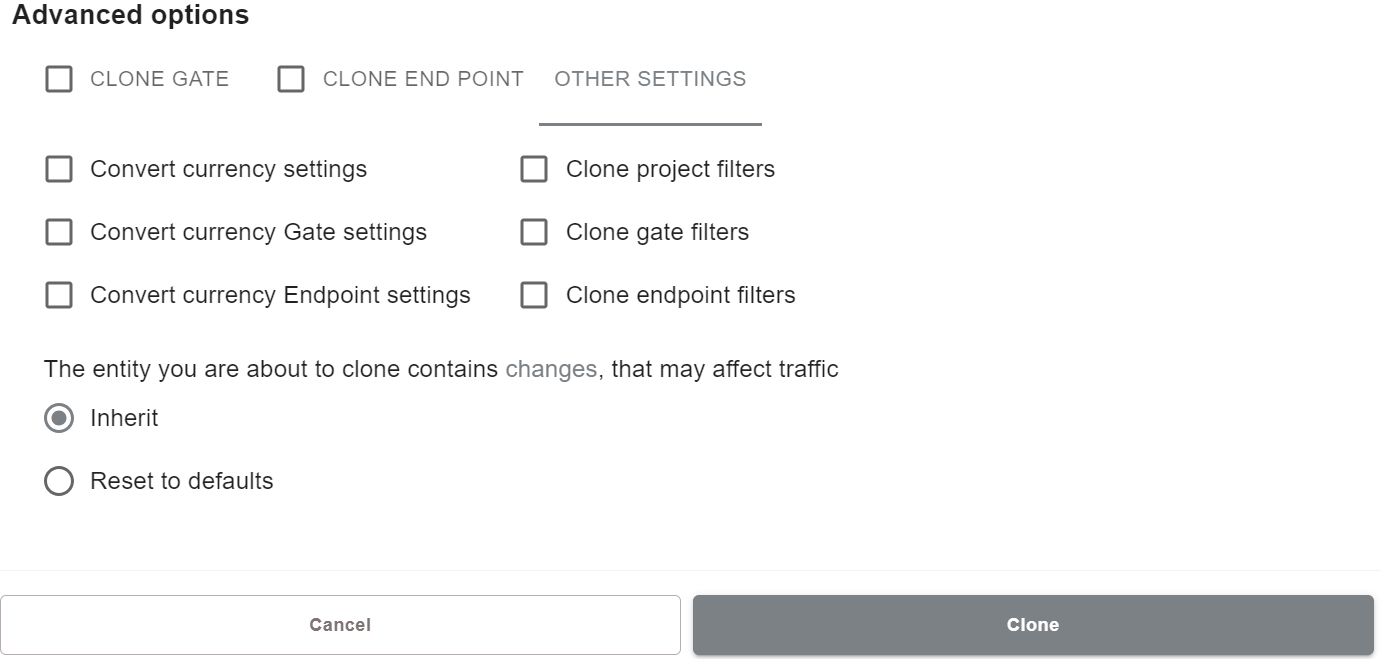Choose the Reset to defaults radio option

[x=59, y=481]
